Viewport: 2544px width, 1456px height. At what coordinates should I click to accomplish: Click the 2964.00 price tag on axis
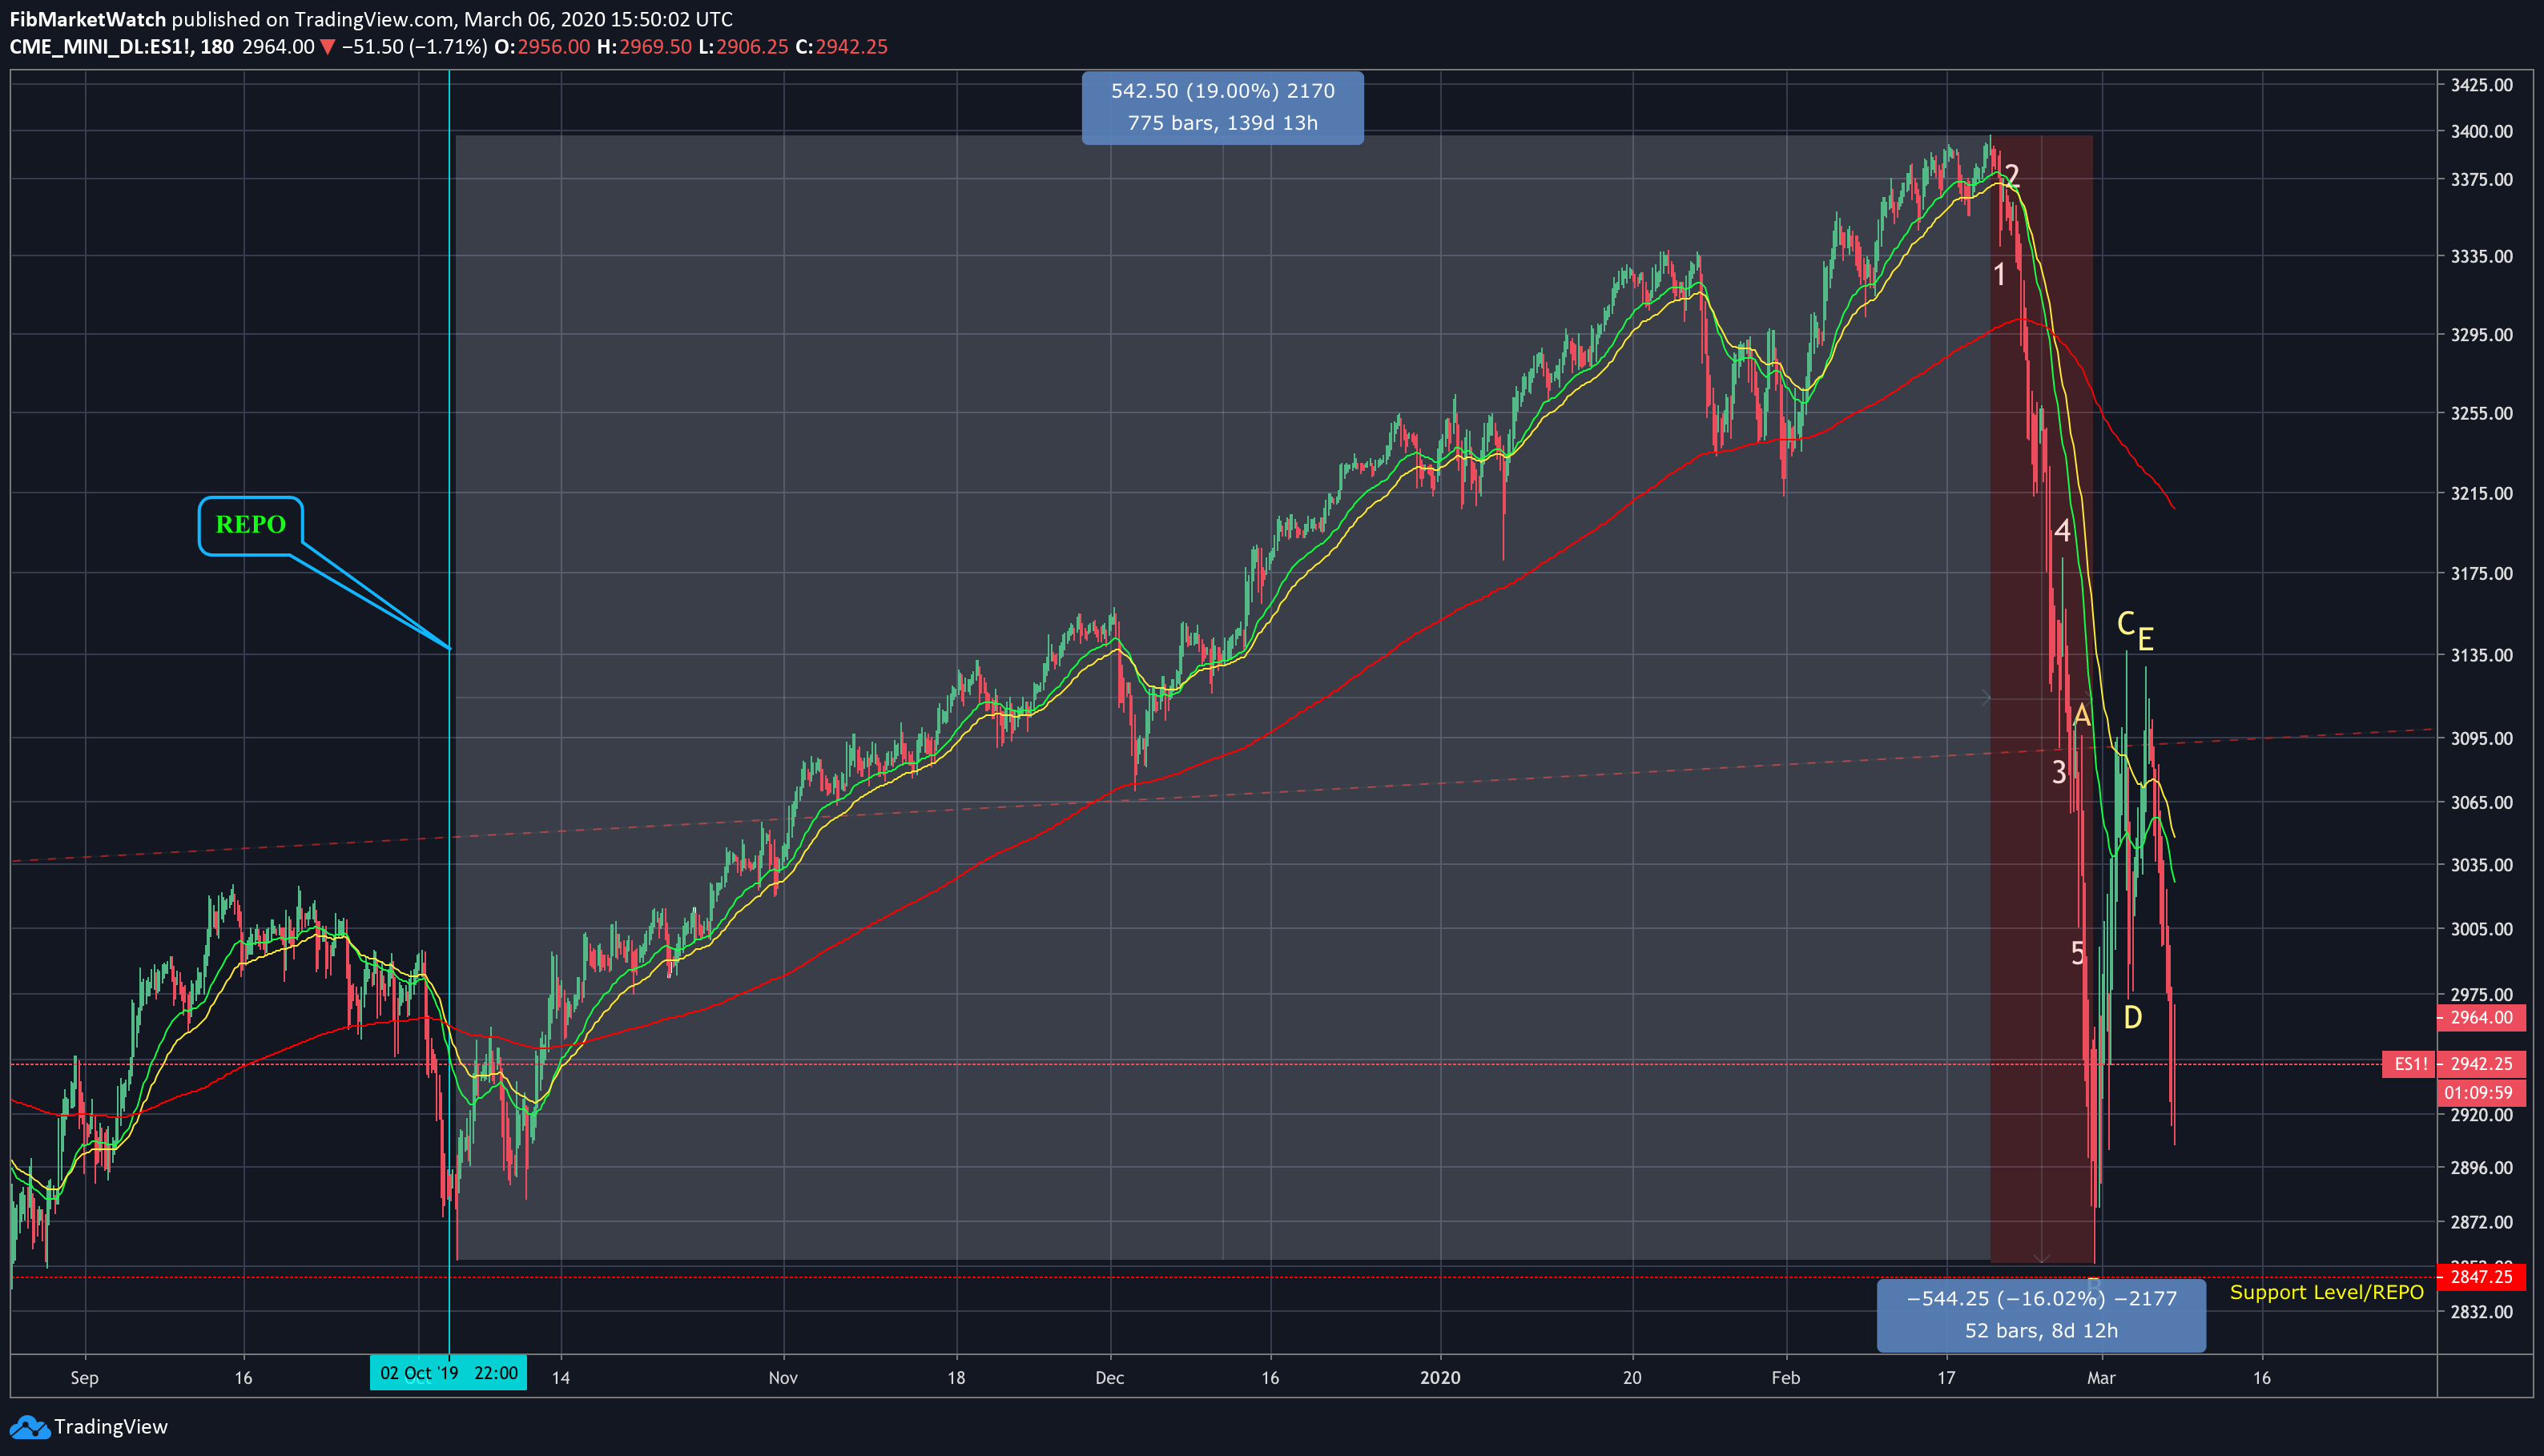(x=2482, y=1018)
